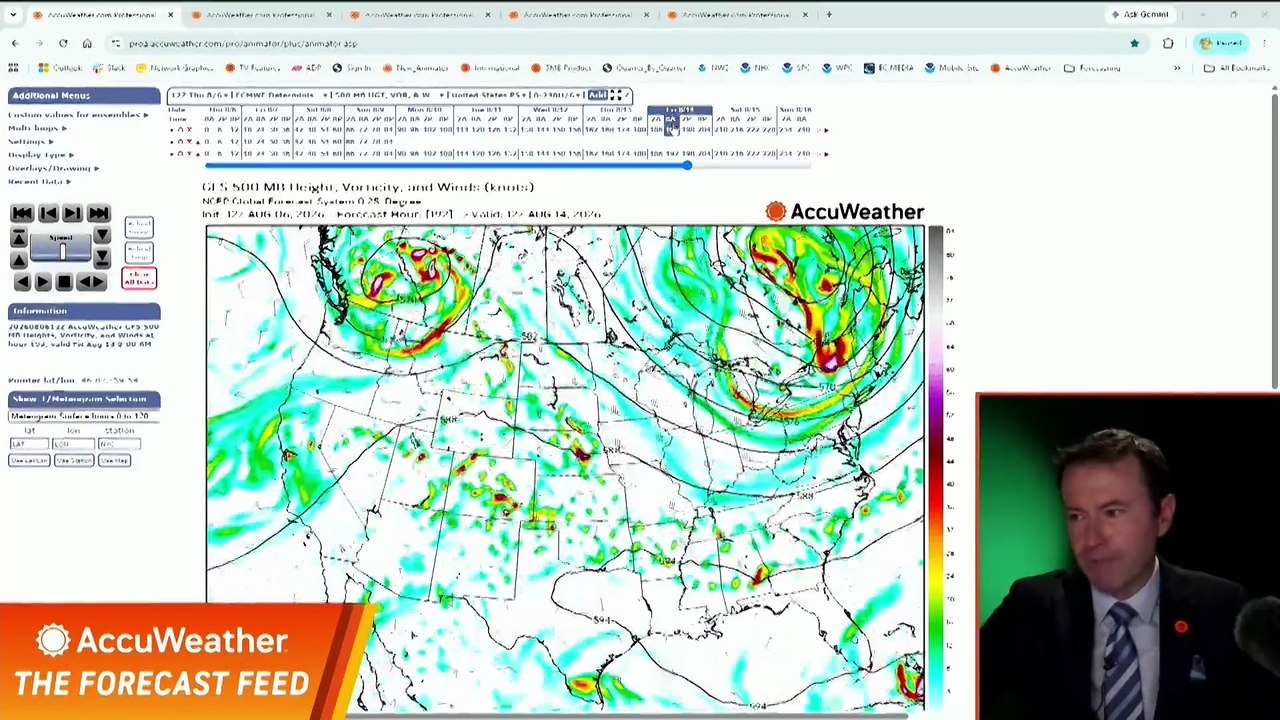This screenshot has height=720, width=1280.
Task: Click the Use Lat/Lon button
Action: pos(29,460)
